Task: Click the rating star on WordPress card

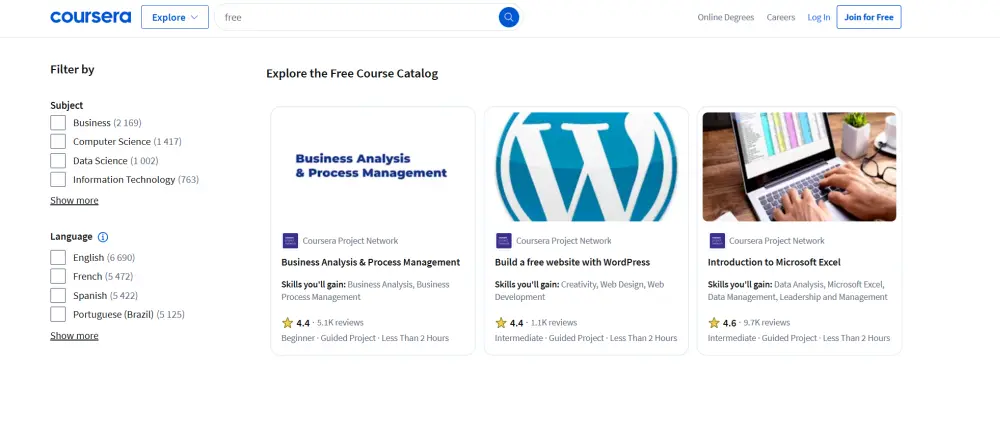Action: tap(501, 323)
